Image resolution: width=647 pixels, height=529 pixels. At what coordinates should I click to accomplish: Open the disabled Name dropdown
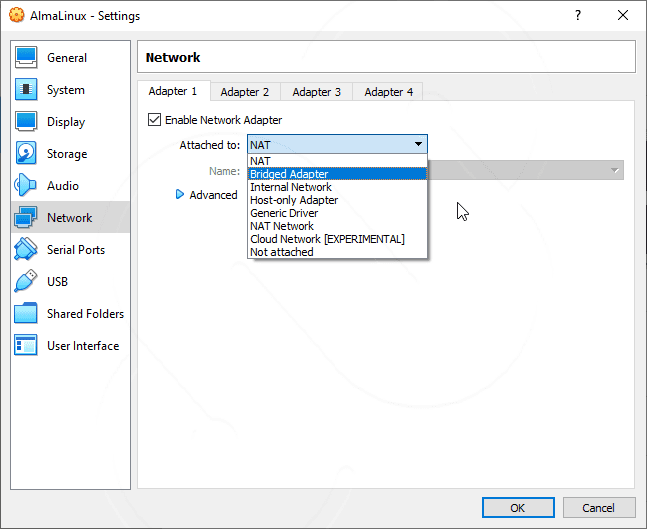pyautogui.click(x=526, y=170)
